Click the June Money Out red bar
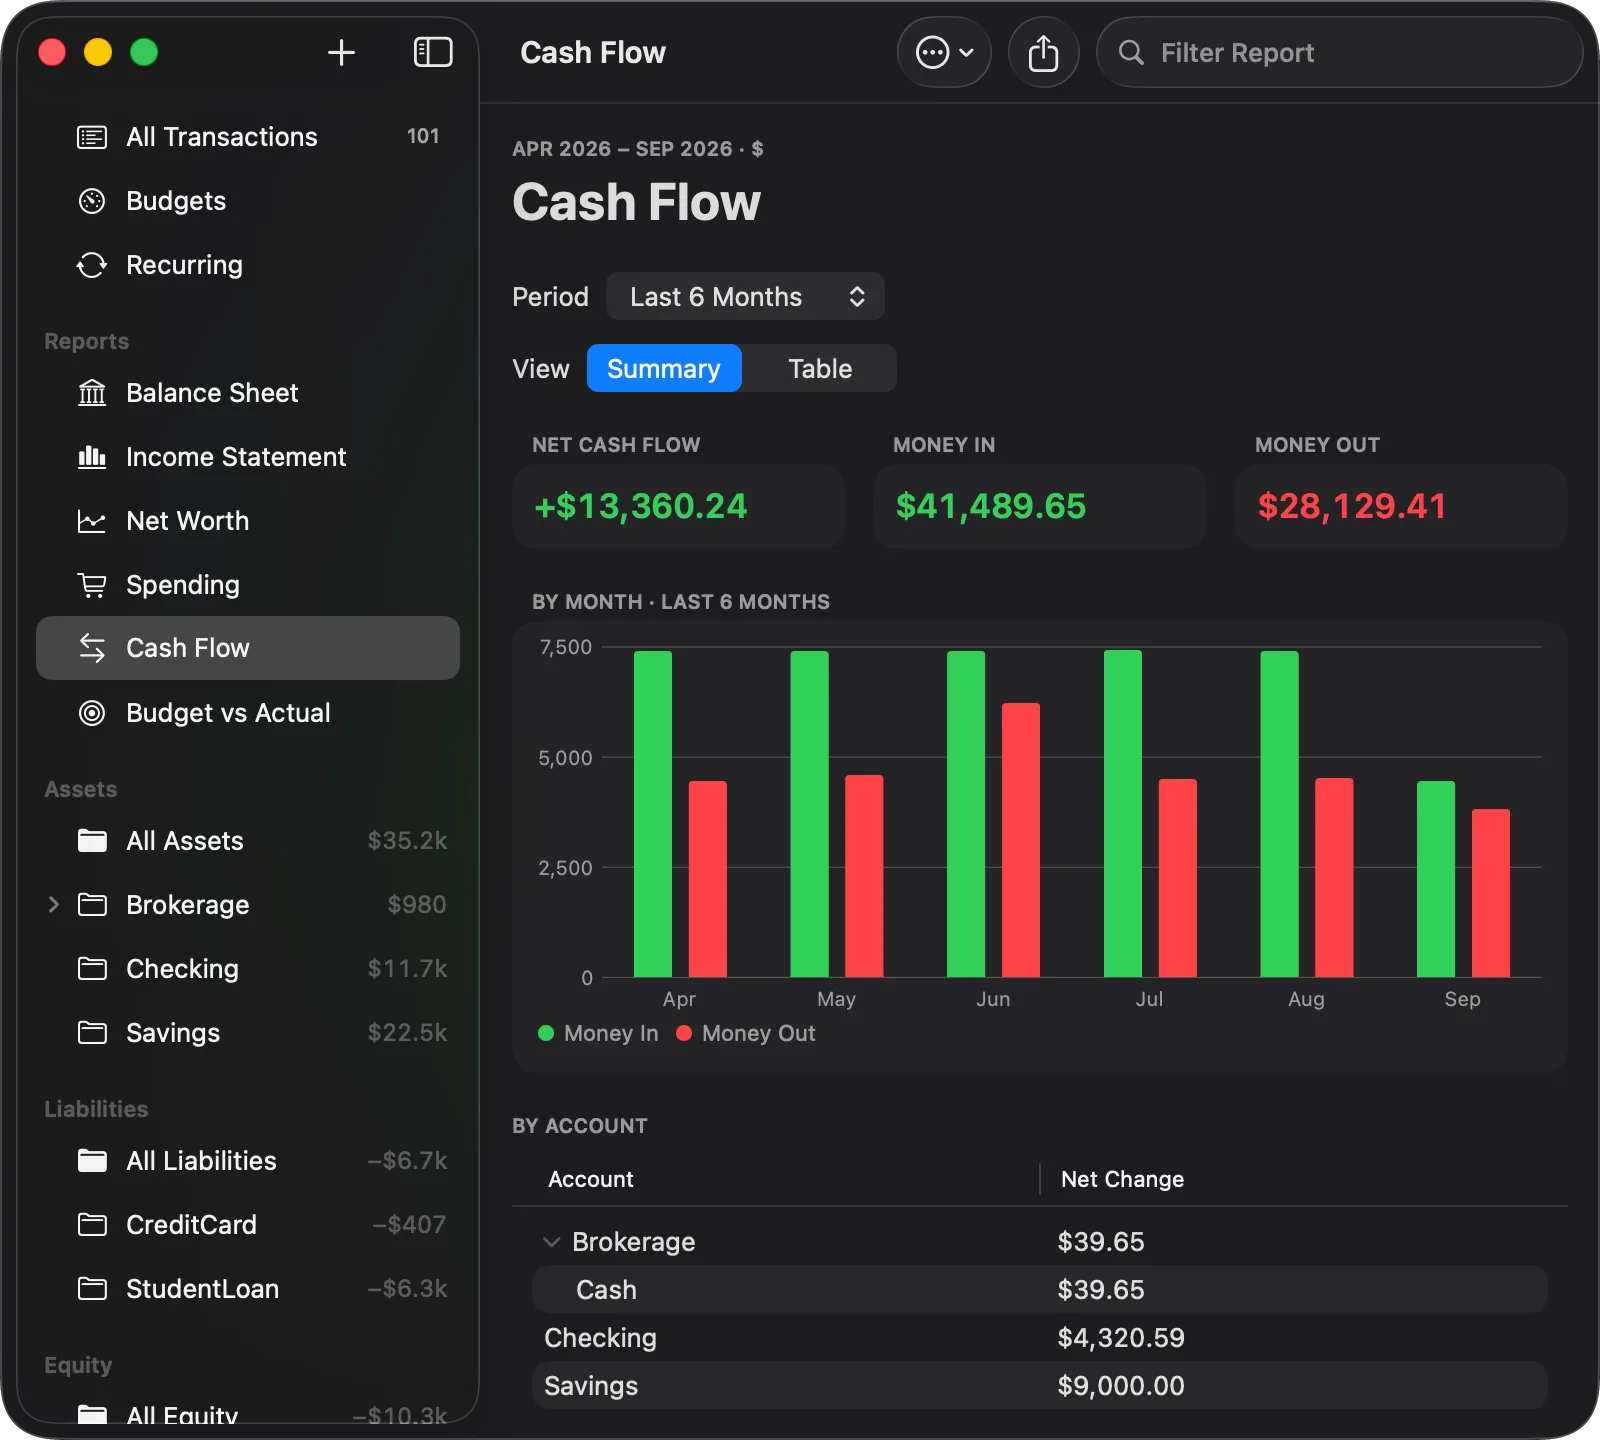 pos(1021,840)
